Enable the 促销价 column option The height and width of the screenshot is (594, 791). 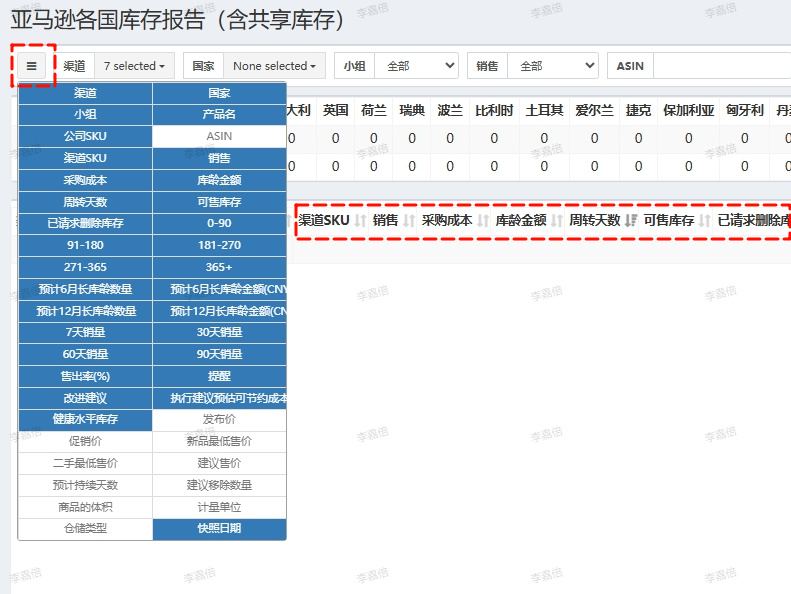coord(85,442)
